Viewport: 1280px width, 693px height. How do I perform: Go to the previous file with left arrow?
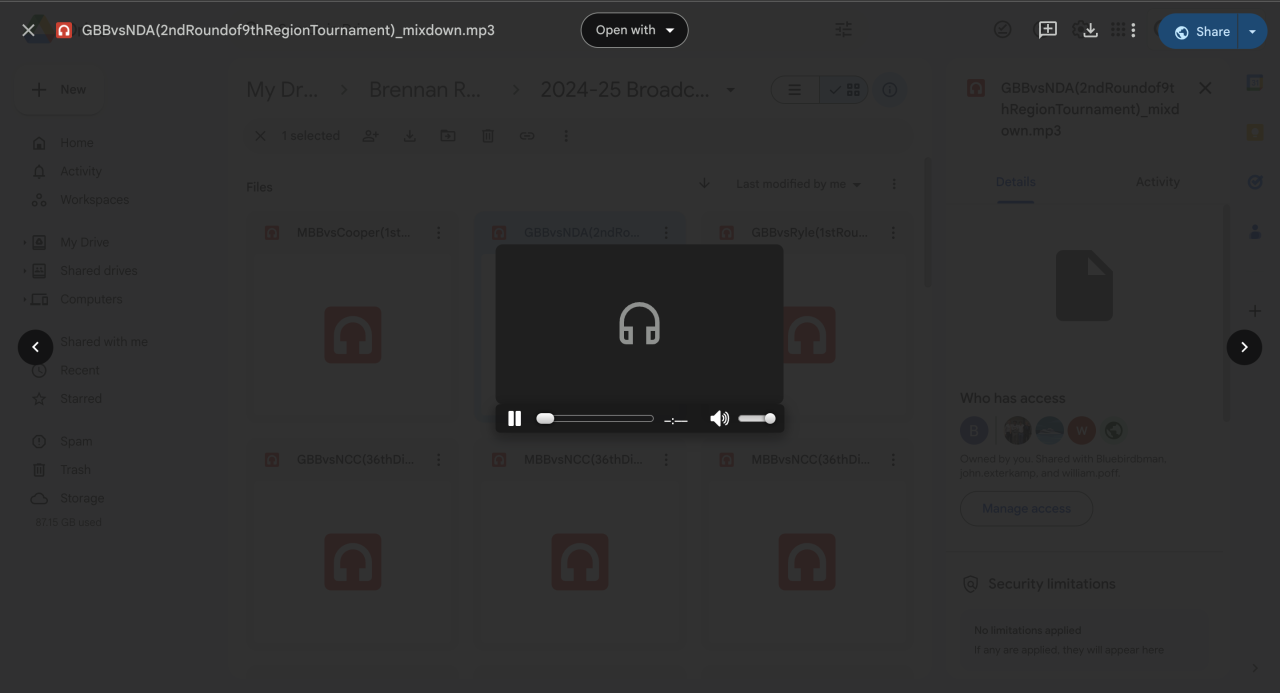35,347
